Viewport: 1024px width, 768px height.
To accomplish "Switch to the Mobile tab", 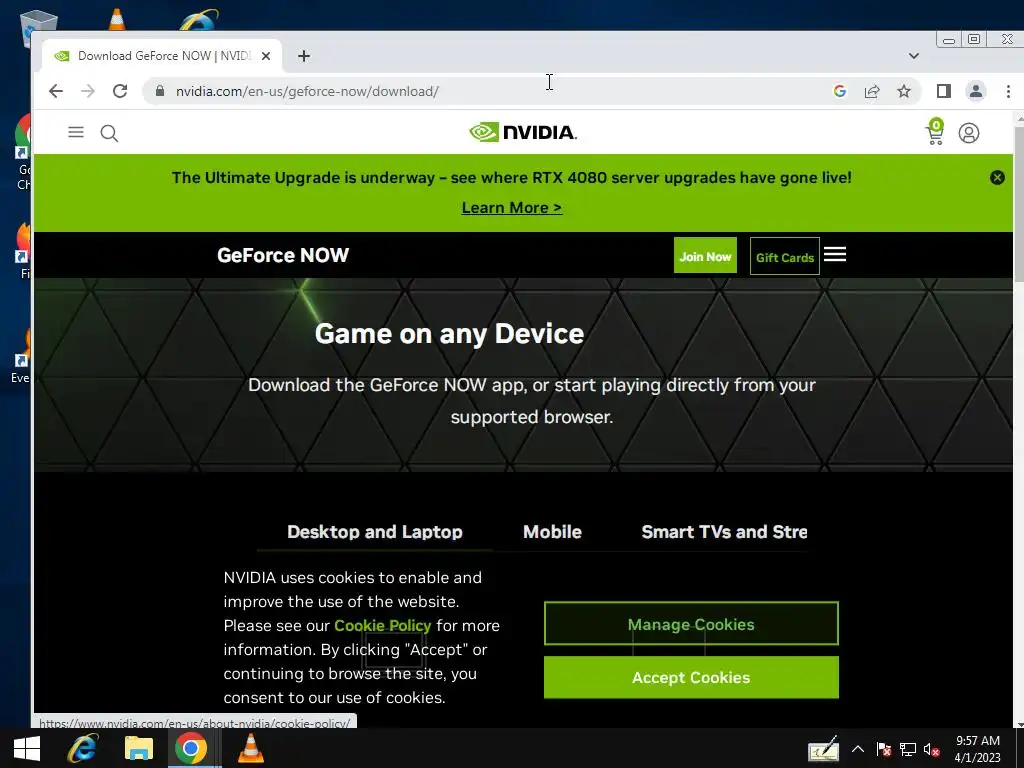I will tap(552, 532).
